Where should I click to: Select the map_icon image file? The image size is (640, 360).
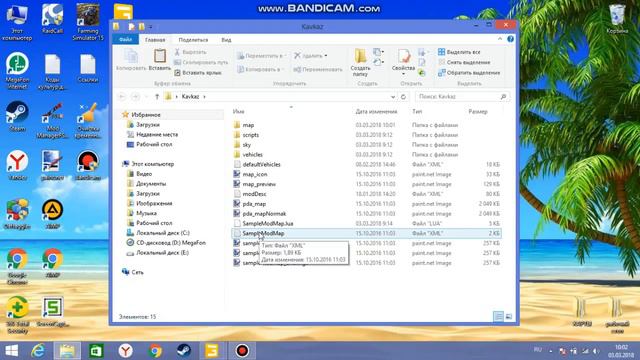255,174
